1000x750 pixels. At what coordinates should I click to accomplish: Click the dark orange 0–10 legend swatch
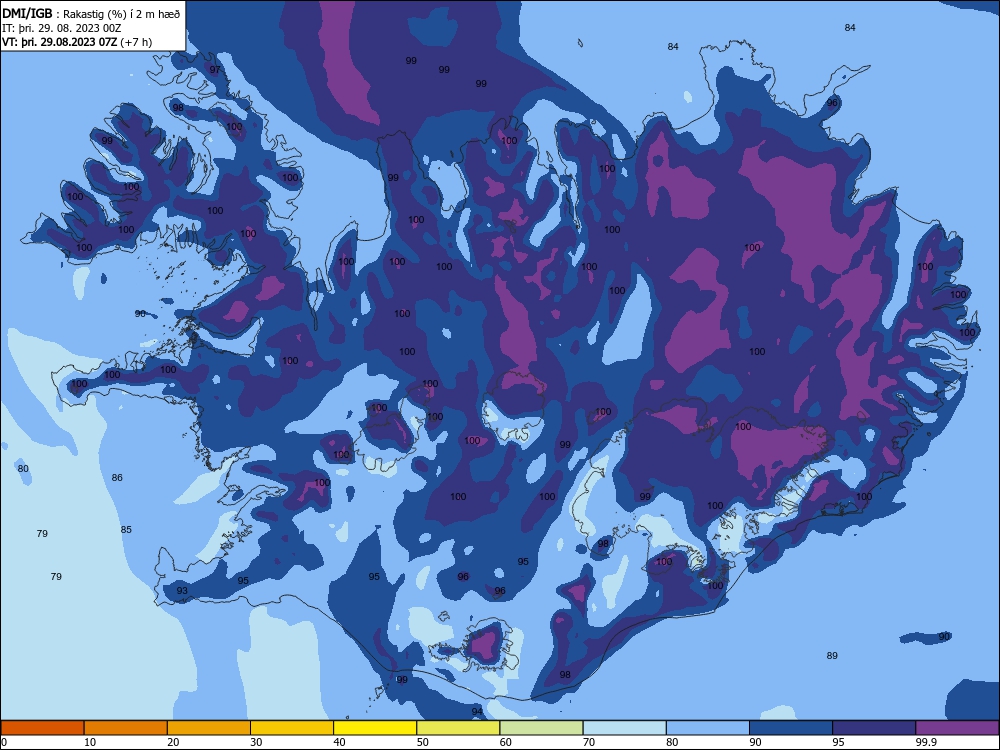[x=42, y=728]
